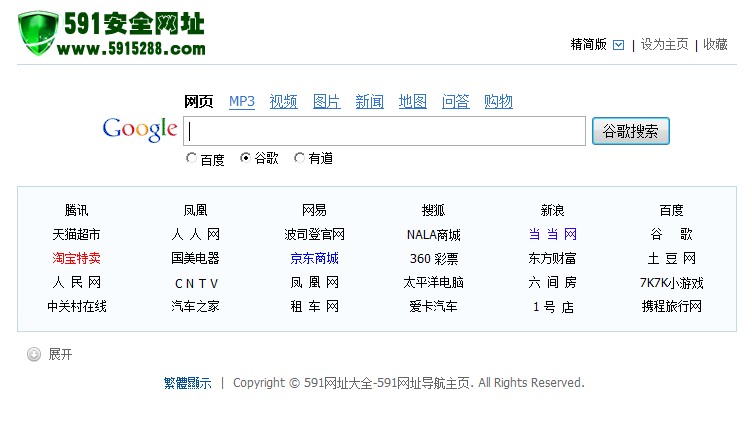Viewport: 752px width, 424px height.
Task: Open the 携程旅行网 link
Action: (x=671, y=306)
